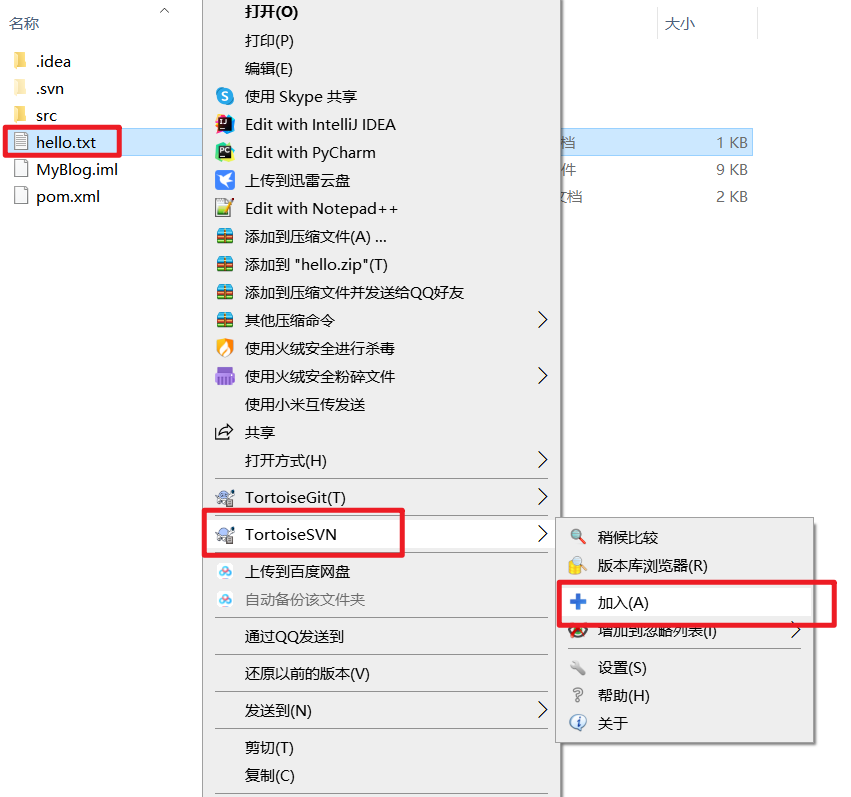Expand the 打开方式(H) submenu arrow
The height and width of the screenshot is (797, 851).
pyautogui.click(x=542, y=460)
